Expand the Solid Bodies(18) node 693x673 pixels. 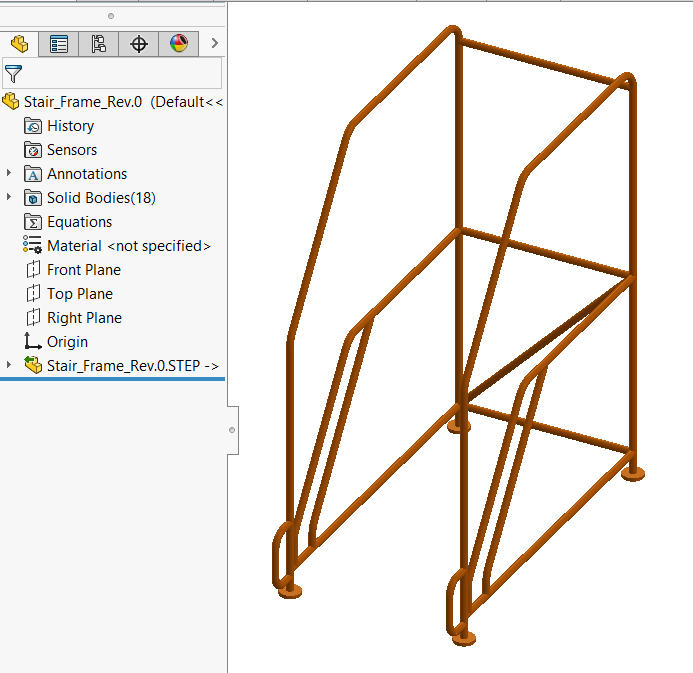[x=9, y=197]
